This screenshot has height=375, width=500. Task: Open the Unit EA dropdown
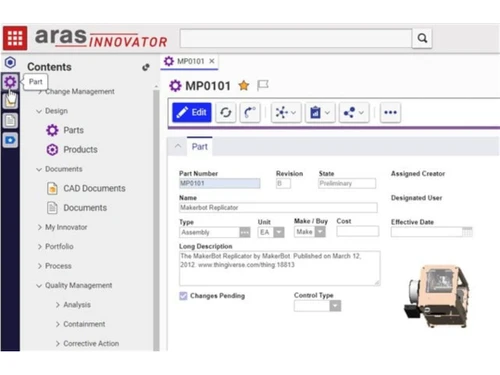tap(279, 232)
